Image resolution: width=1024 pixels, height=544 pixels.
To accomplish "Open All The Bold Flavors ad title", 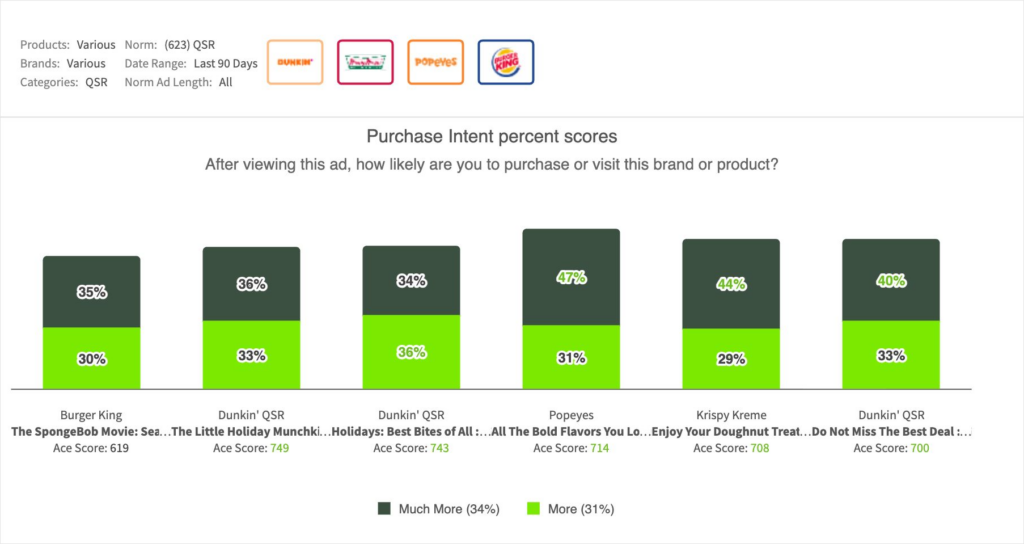I will click(x=571, y=432).
